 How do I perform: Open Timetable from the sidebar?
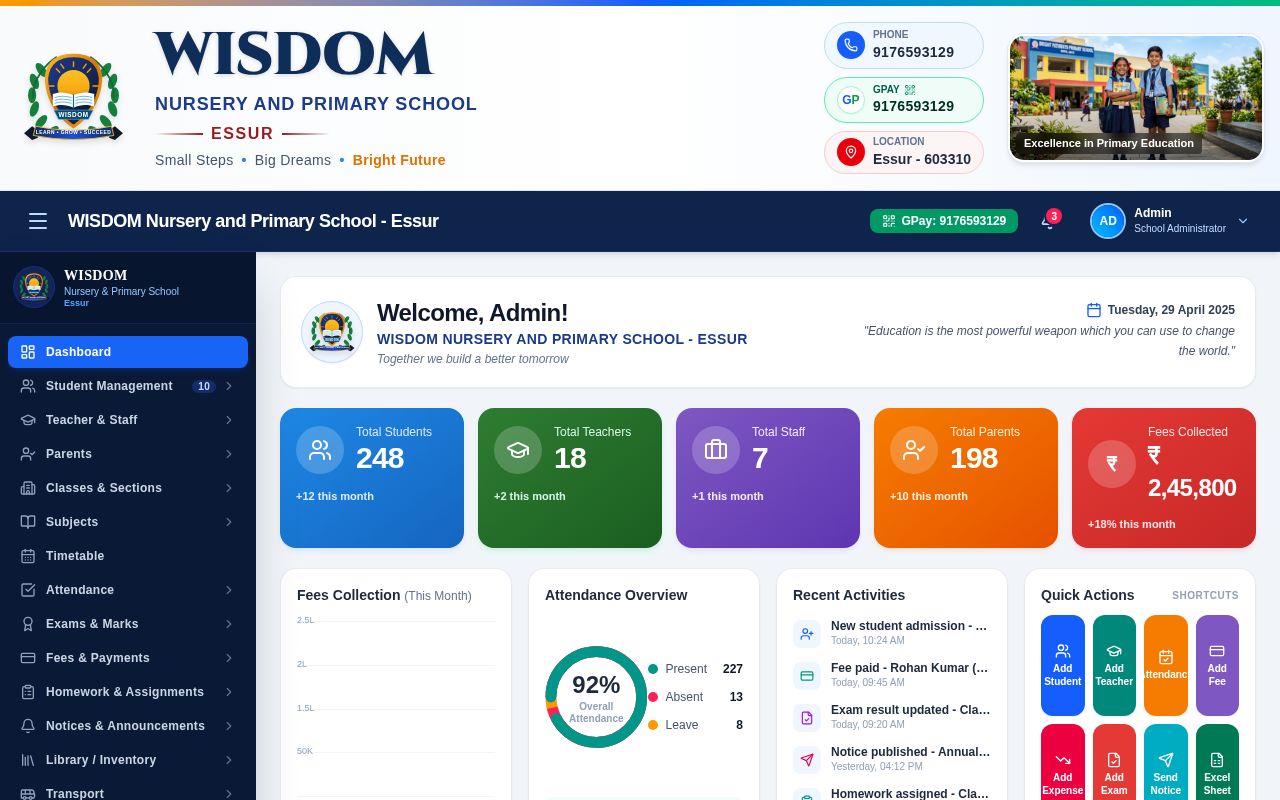click(128, 556)
